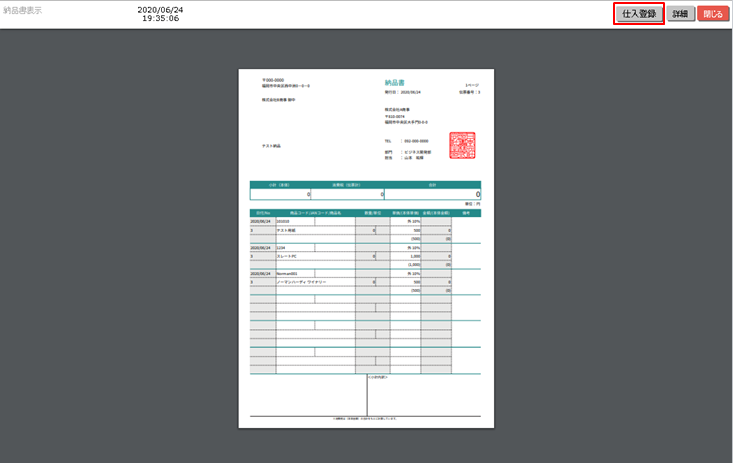The image size is (733, 463).
Task: Click the テスト納品 subject text
Action: click(271, 146)
